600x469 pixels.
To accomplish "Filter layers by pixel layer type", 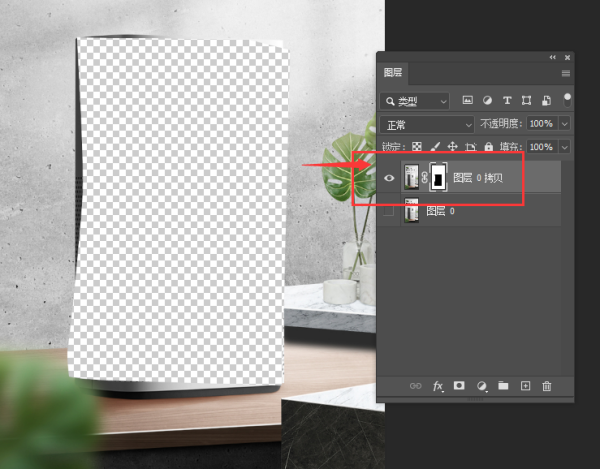I will coord(467,101).
